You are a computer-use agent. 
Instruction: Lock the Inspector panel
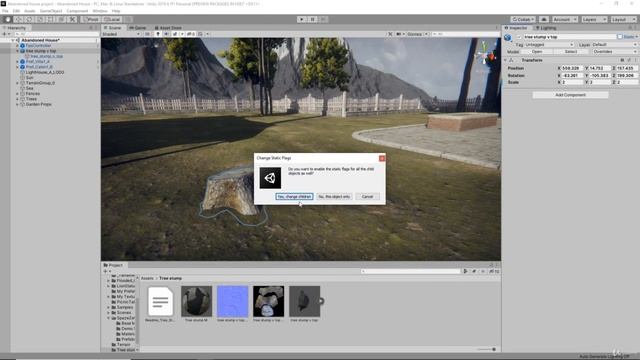tap(630, 28)
